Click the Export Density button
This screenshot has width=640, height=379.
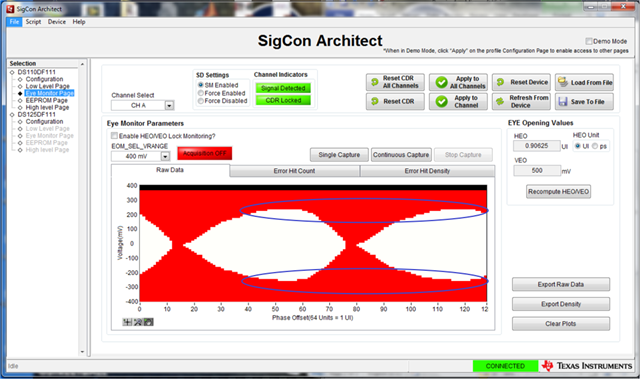tap(561, 304)
